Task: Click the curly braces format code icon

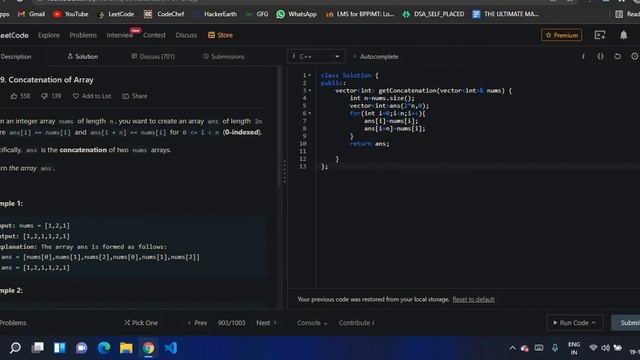Action: coord(600,56)
